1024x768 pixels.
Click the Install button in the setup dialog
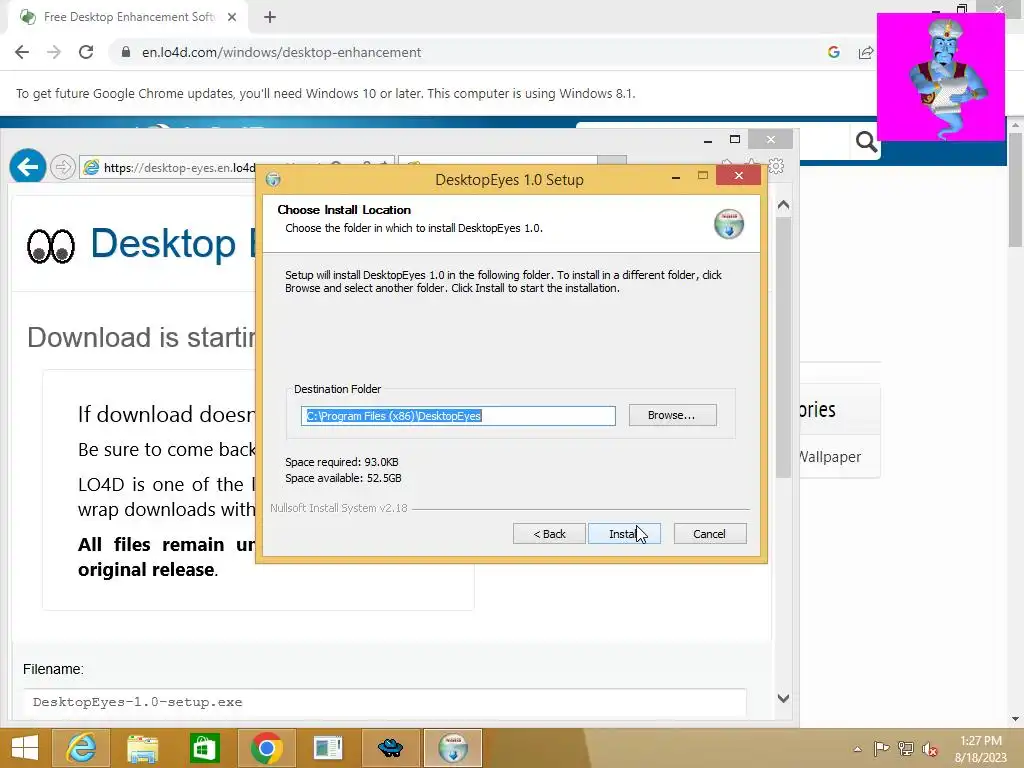click(624, 534)
